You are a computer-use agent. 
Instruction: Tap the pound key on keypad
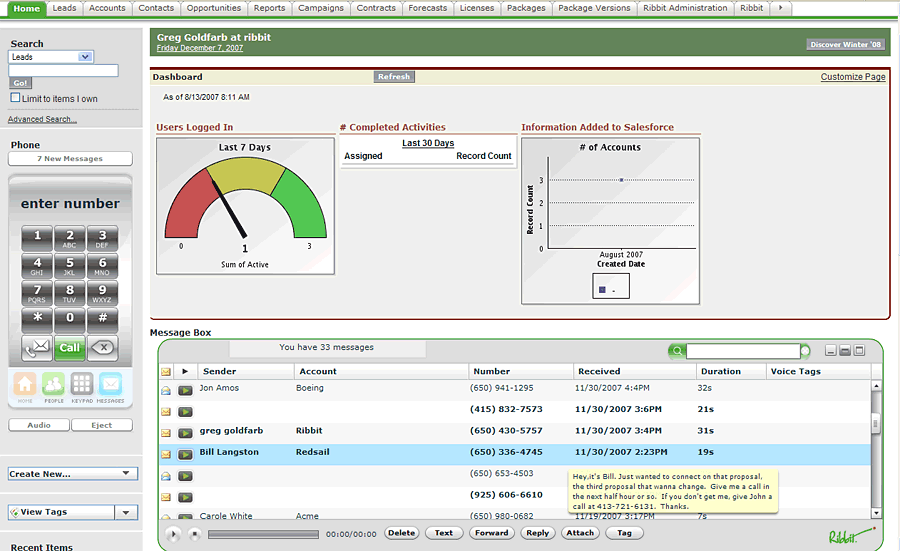[103, 319]
